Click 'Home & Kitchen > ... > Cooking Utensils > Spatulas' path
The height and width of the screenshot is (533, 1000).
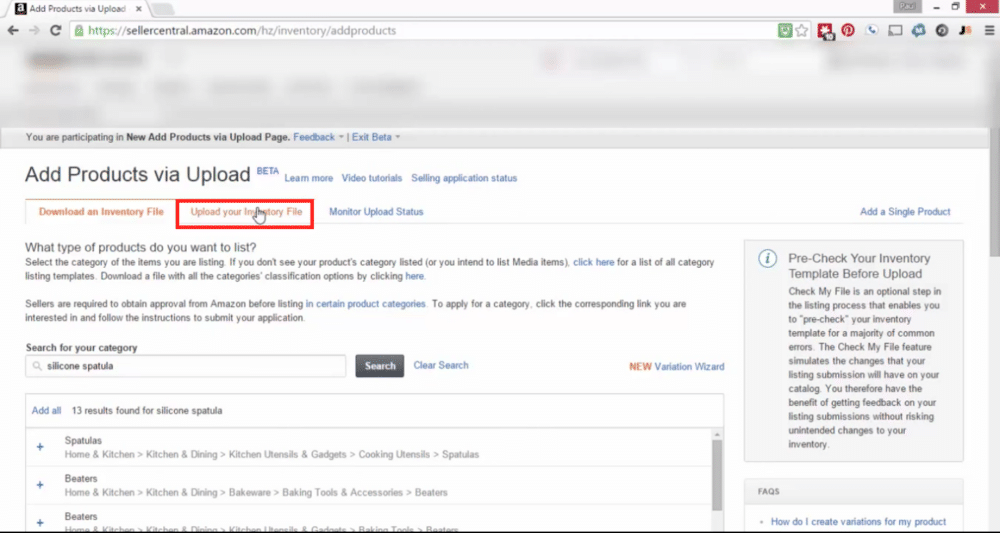[x=272, y=455]
